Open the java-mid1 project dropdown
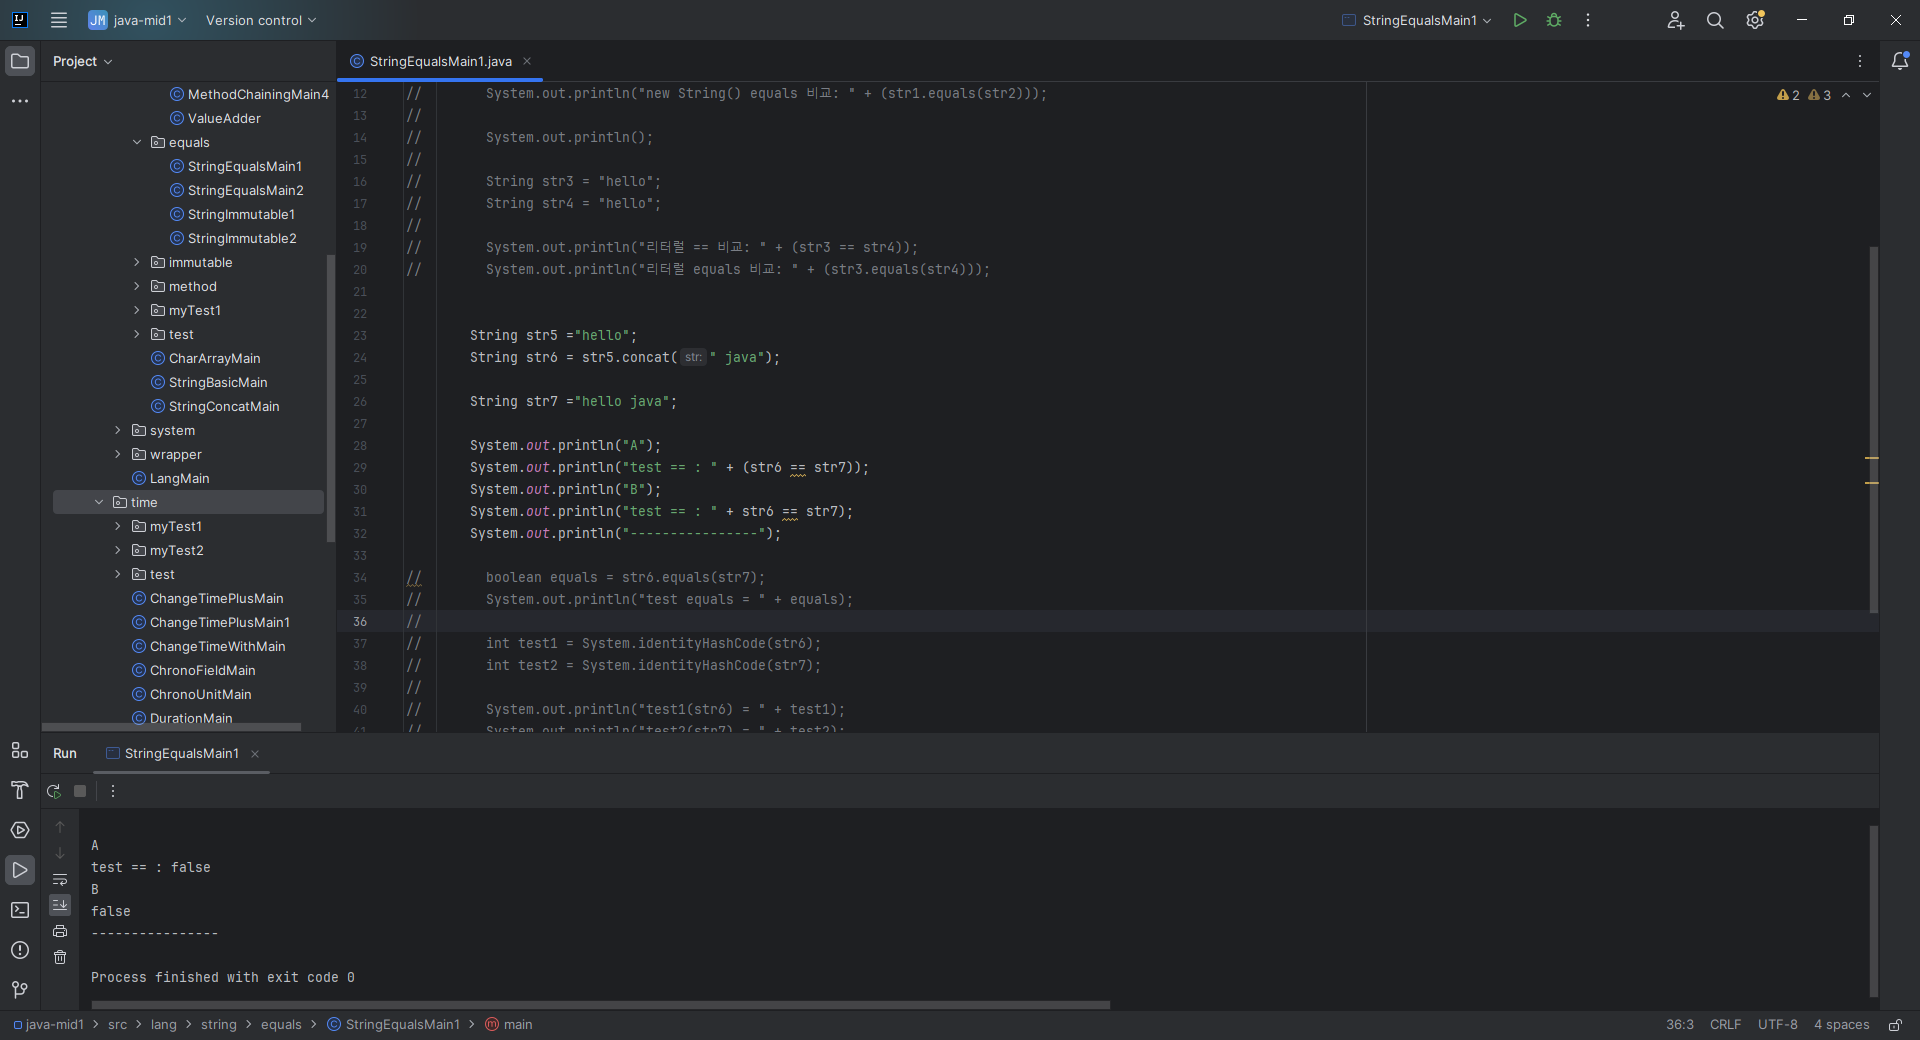Viewport: 1920px width, 1040px height. 137,20
